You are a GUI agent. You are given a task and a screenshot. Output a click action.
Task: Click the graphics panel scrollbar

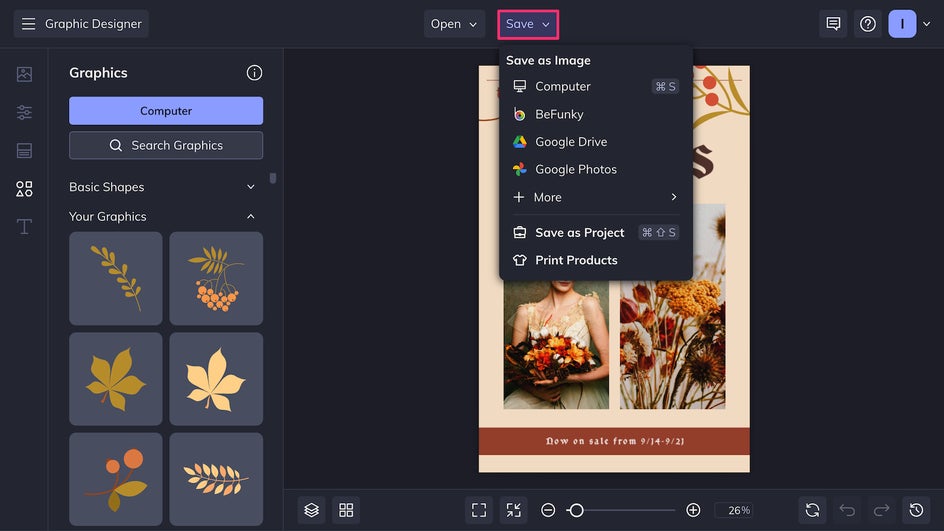click(x=273, y=178)
